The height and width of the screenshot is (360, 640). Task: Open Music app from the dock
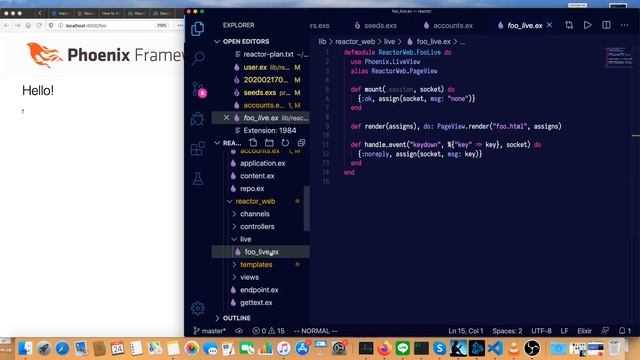point(283,348)
